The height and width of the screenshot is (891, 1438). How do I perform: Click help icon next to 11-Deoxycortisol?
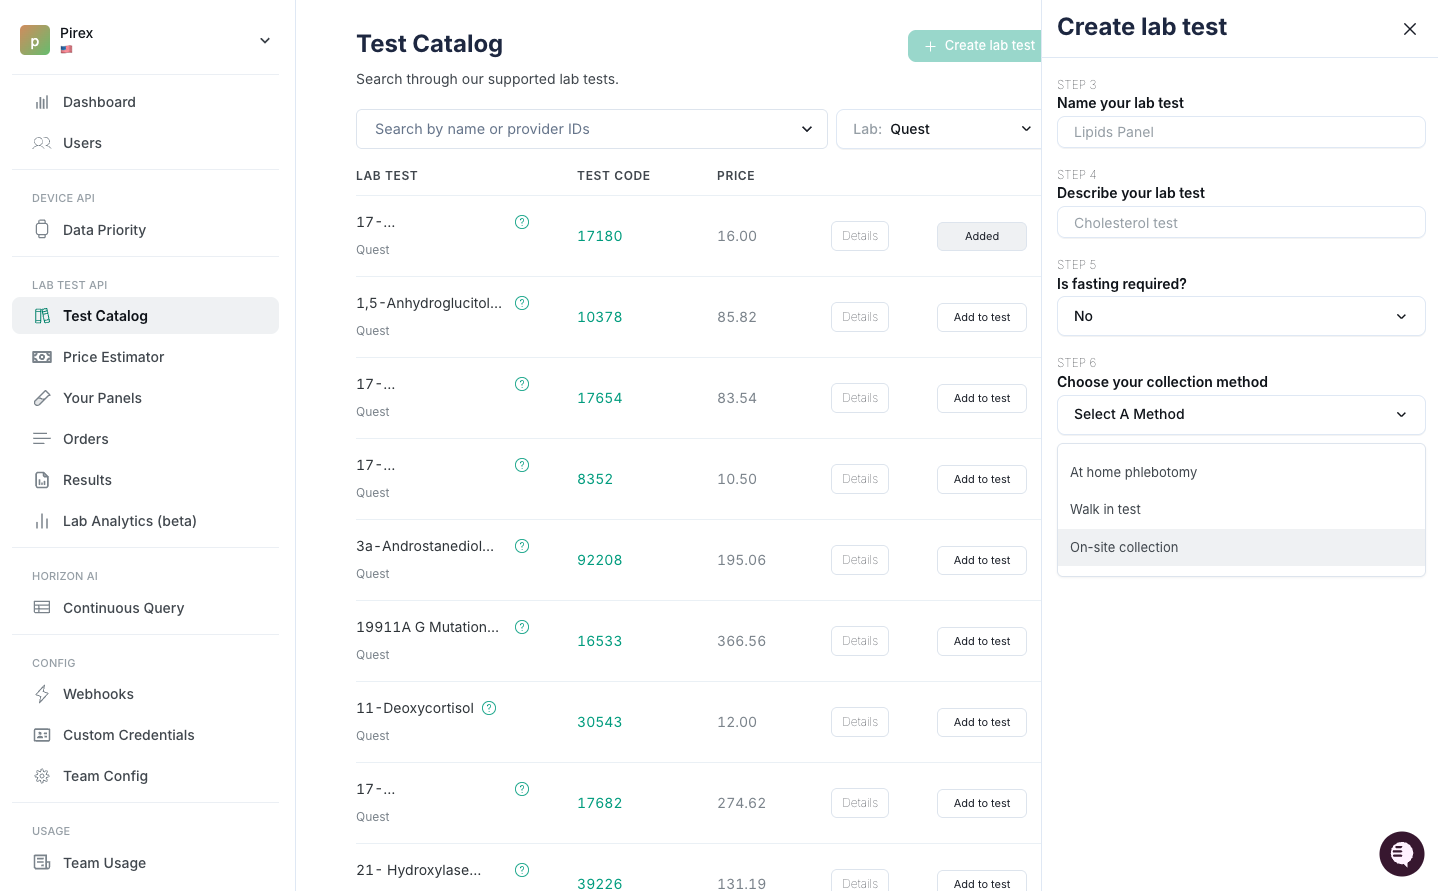pyautogui.click(x=489, y=708)
